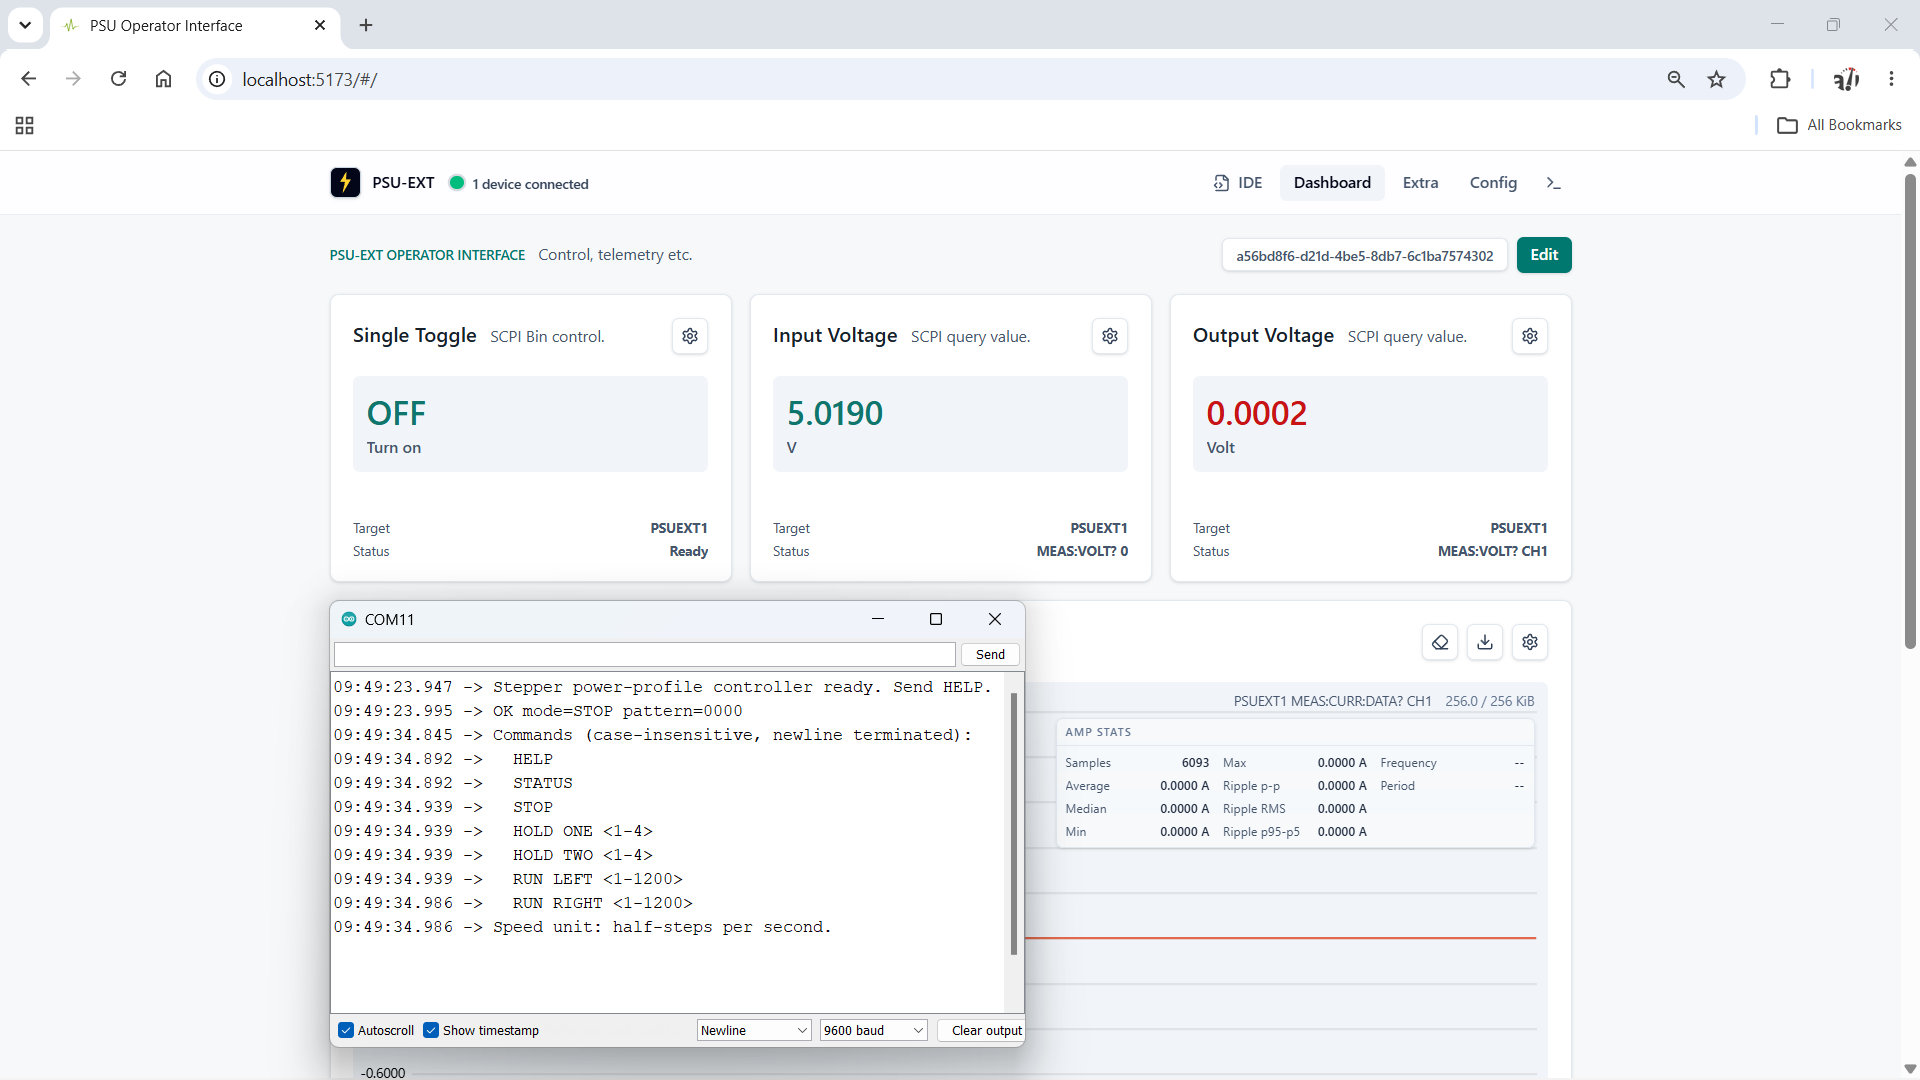The image size is (1920, 1080).
Task: Switch to the Config tab
Action: pyautogui.click(x=1493, y=183)
